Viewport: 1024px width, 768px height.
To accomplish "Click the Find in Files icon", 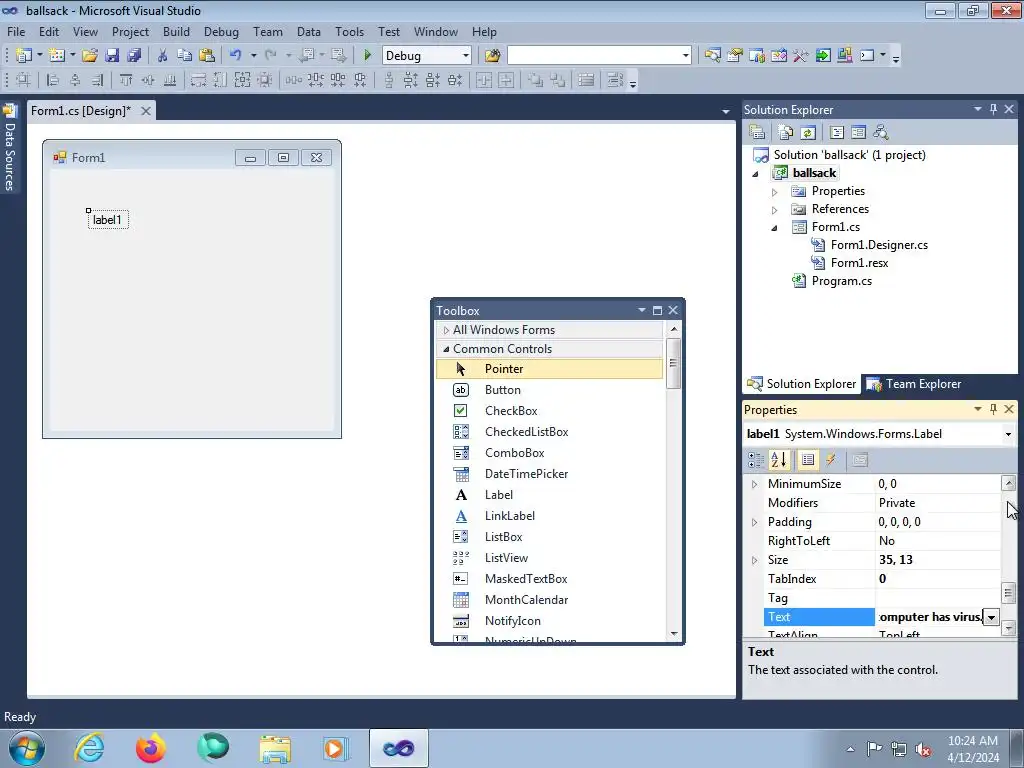I will point(492,56).
